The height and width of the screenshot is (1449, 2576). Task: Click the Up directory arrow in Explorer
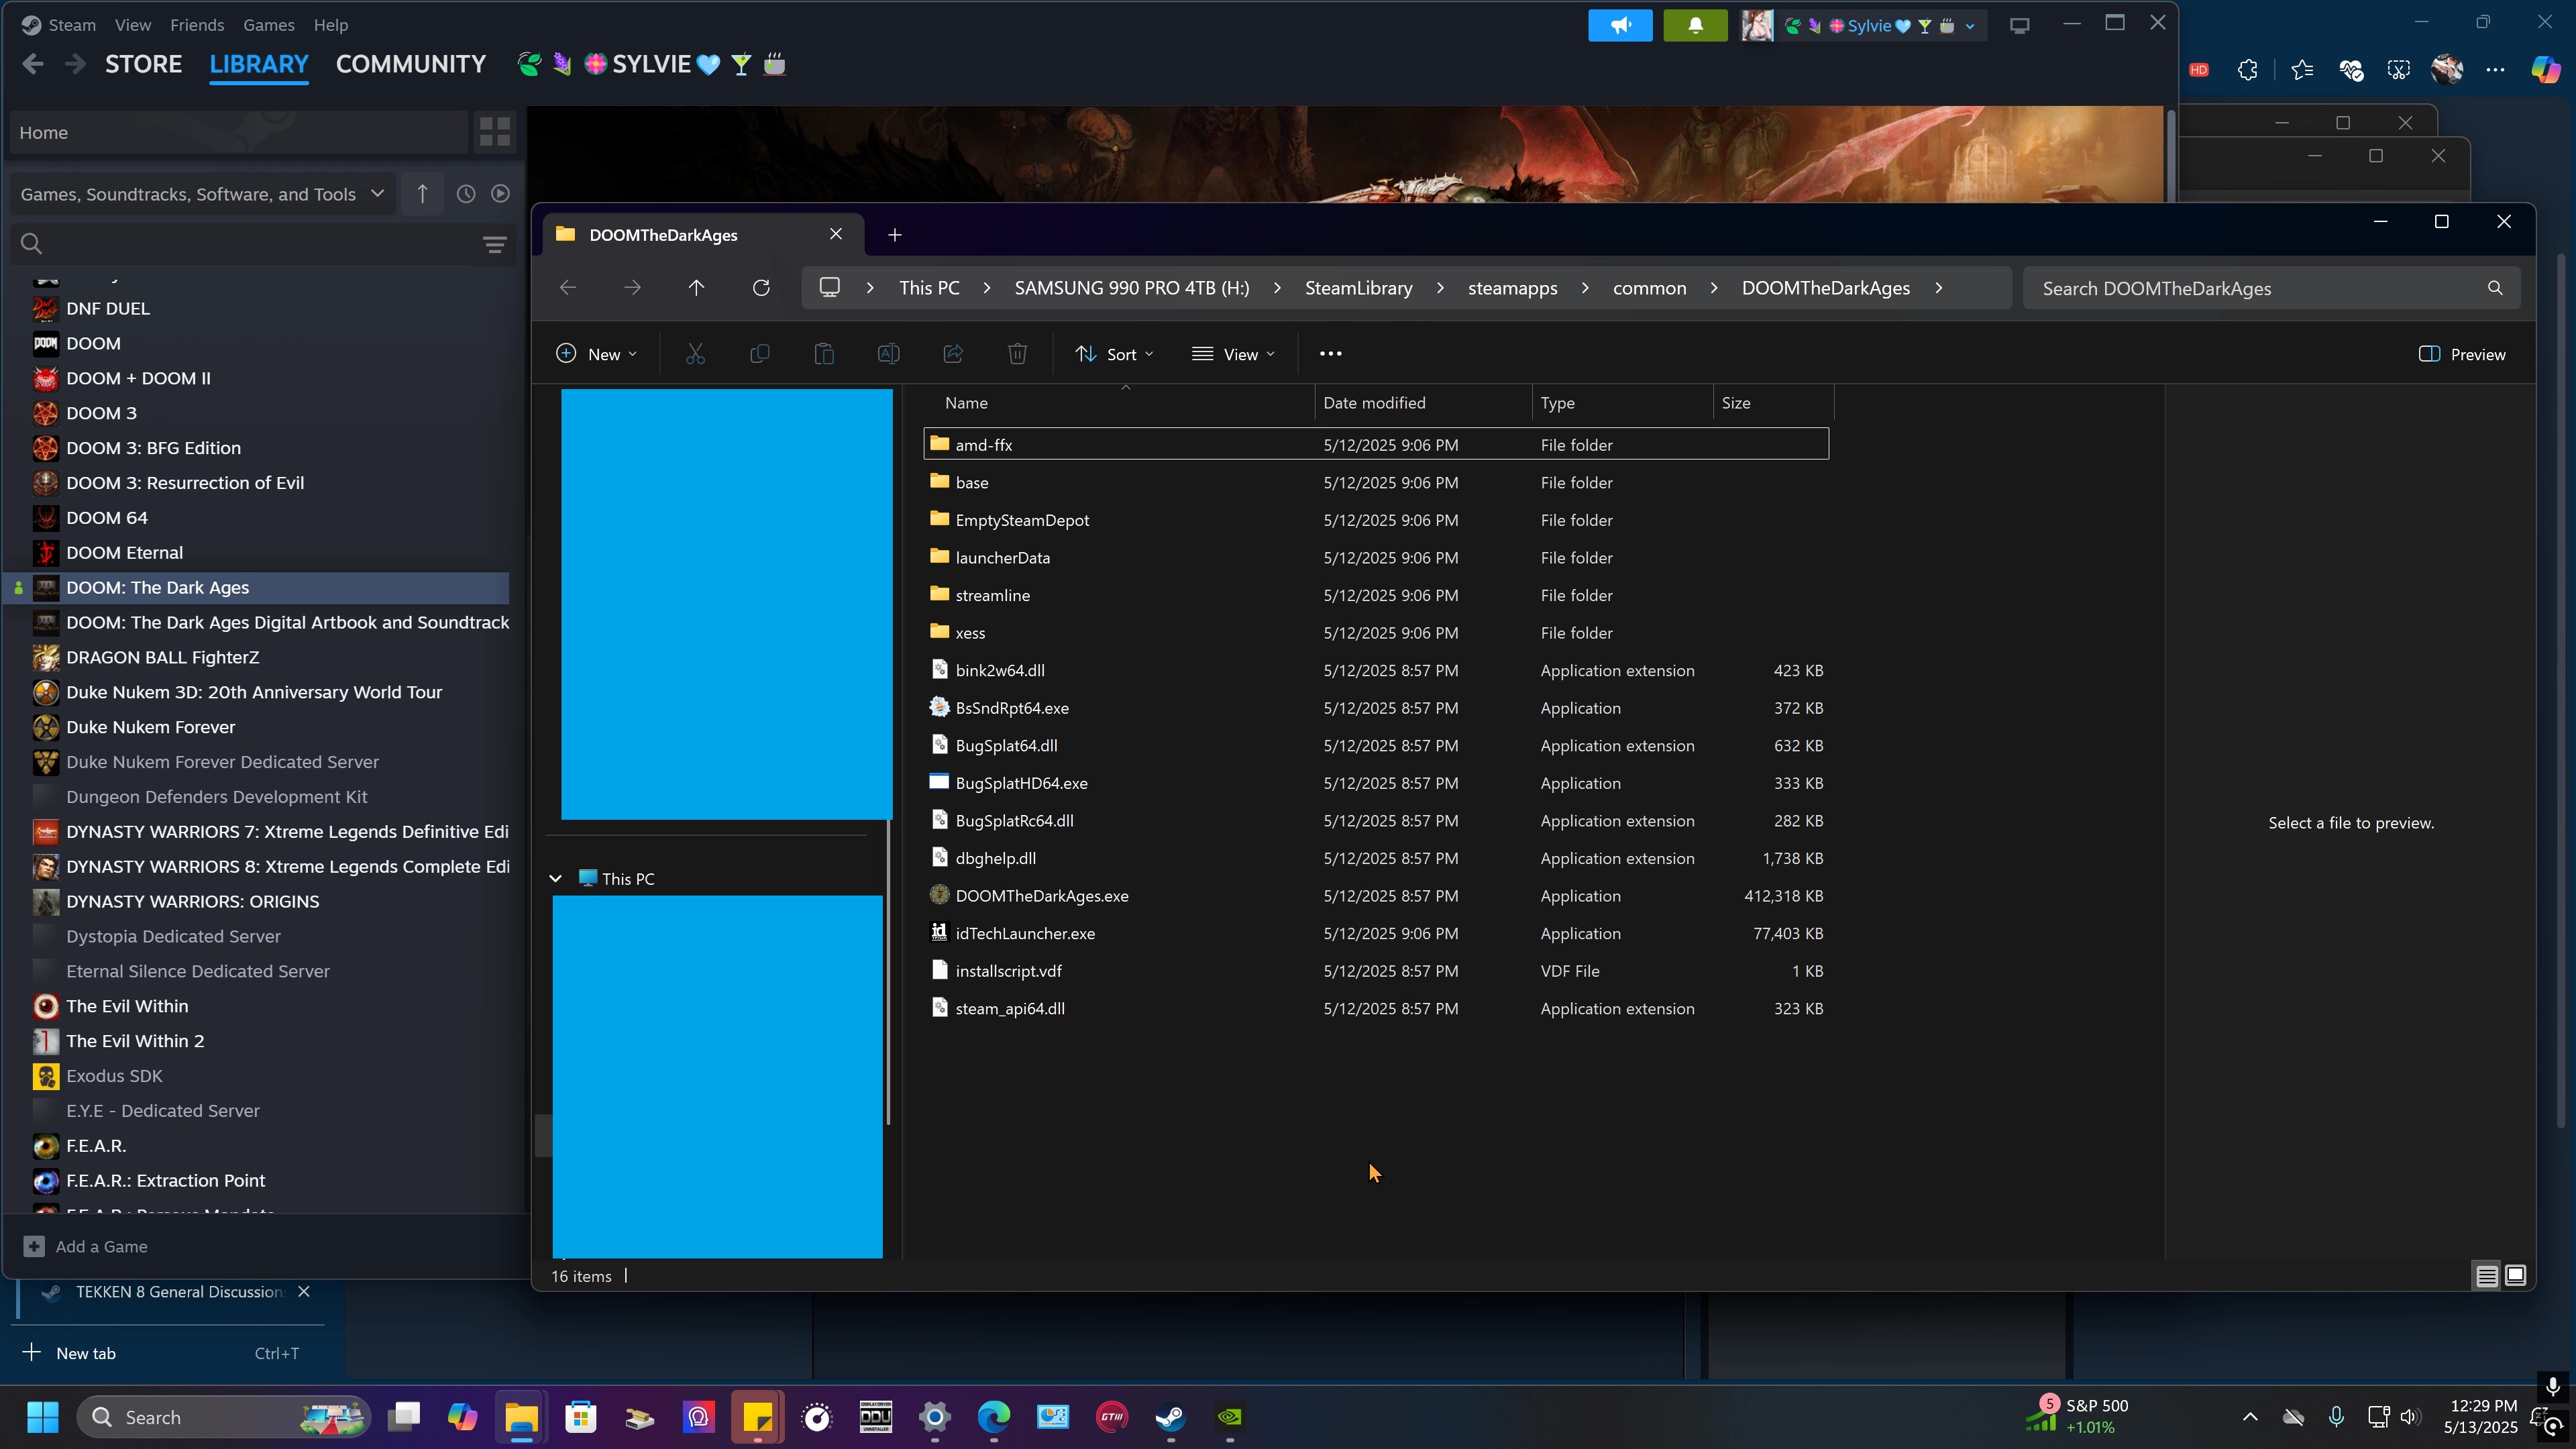pyautogui.click(x=697, y=288)
